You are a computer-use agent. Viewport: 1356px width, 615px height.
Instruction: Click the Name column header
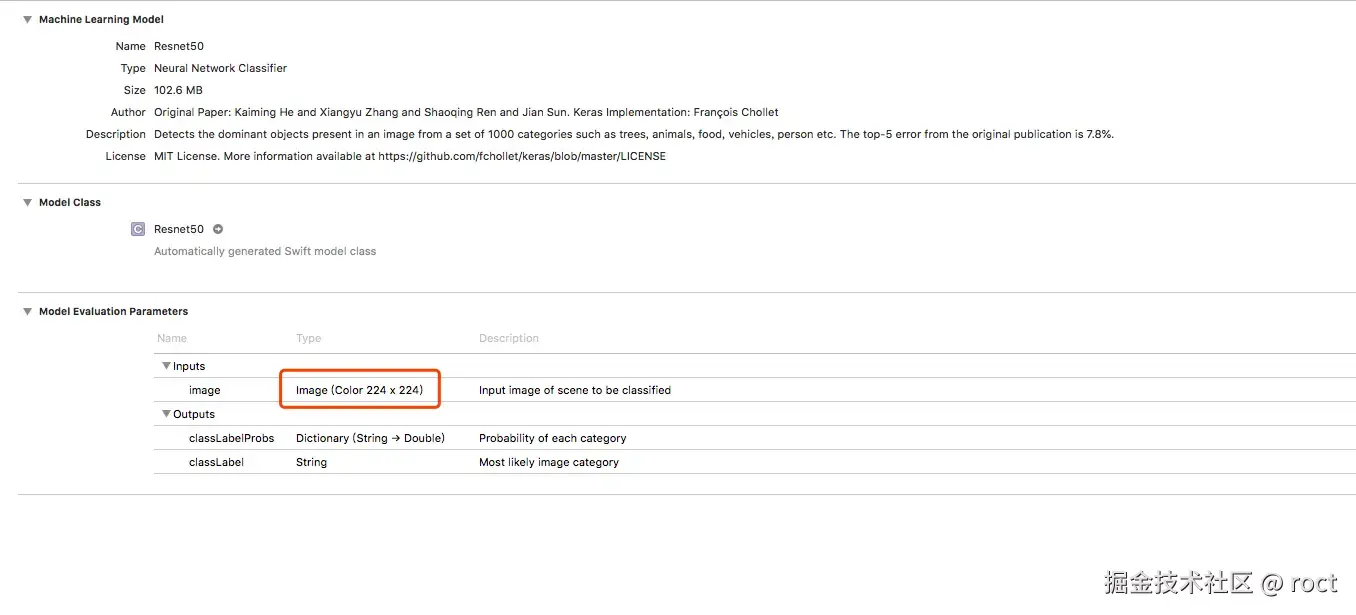pyautogui.click(x=172, y=338)
